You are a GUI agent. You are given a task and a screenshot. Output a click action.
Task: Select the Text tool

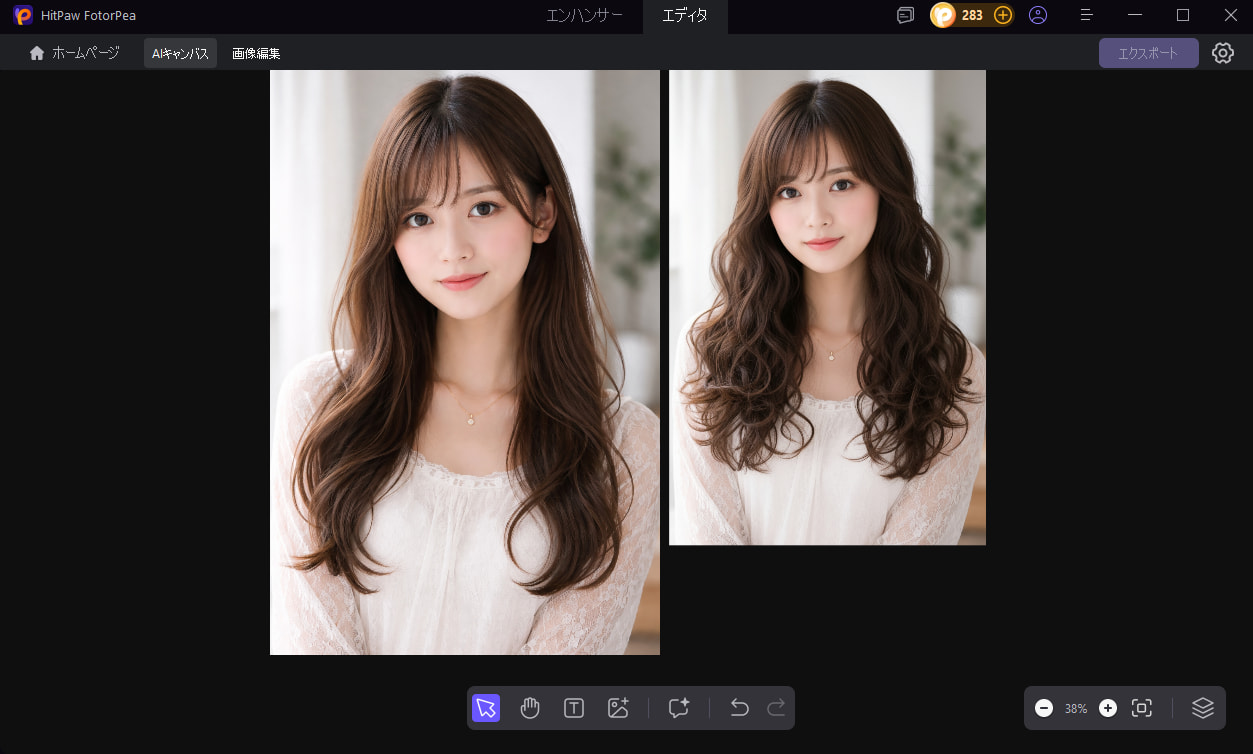574,708
